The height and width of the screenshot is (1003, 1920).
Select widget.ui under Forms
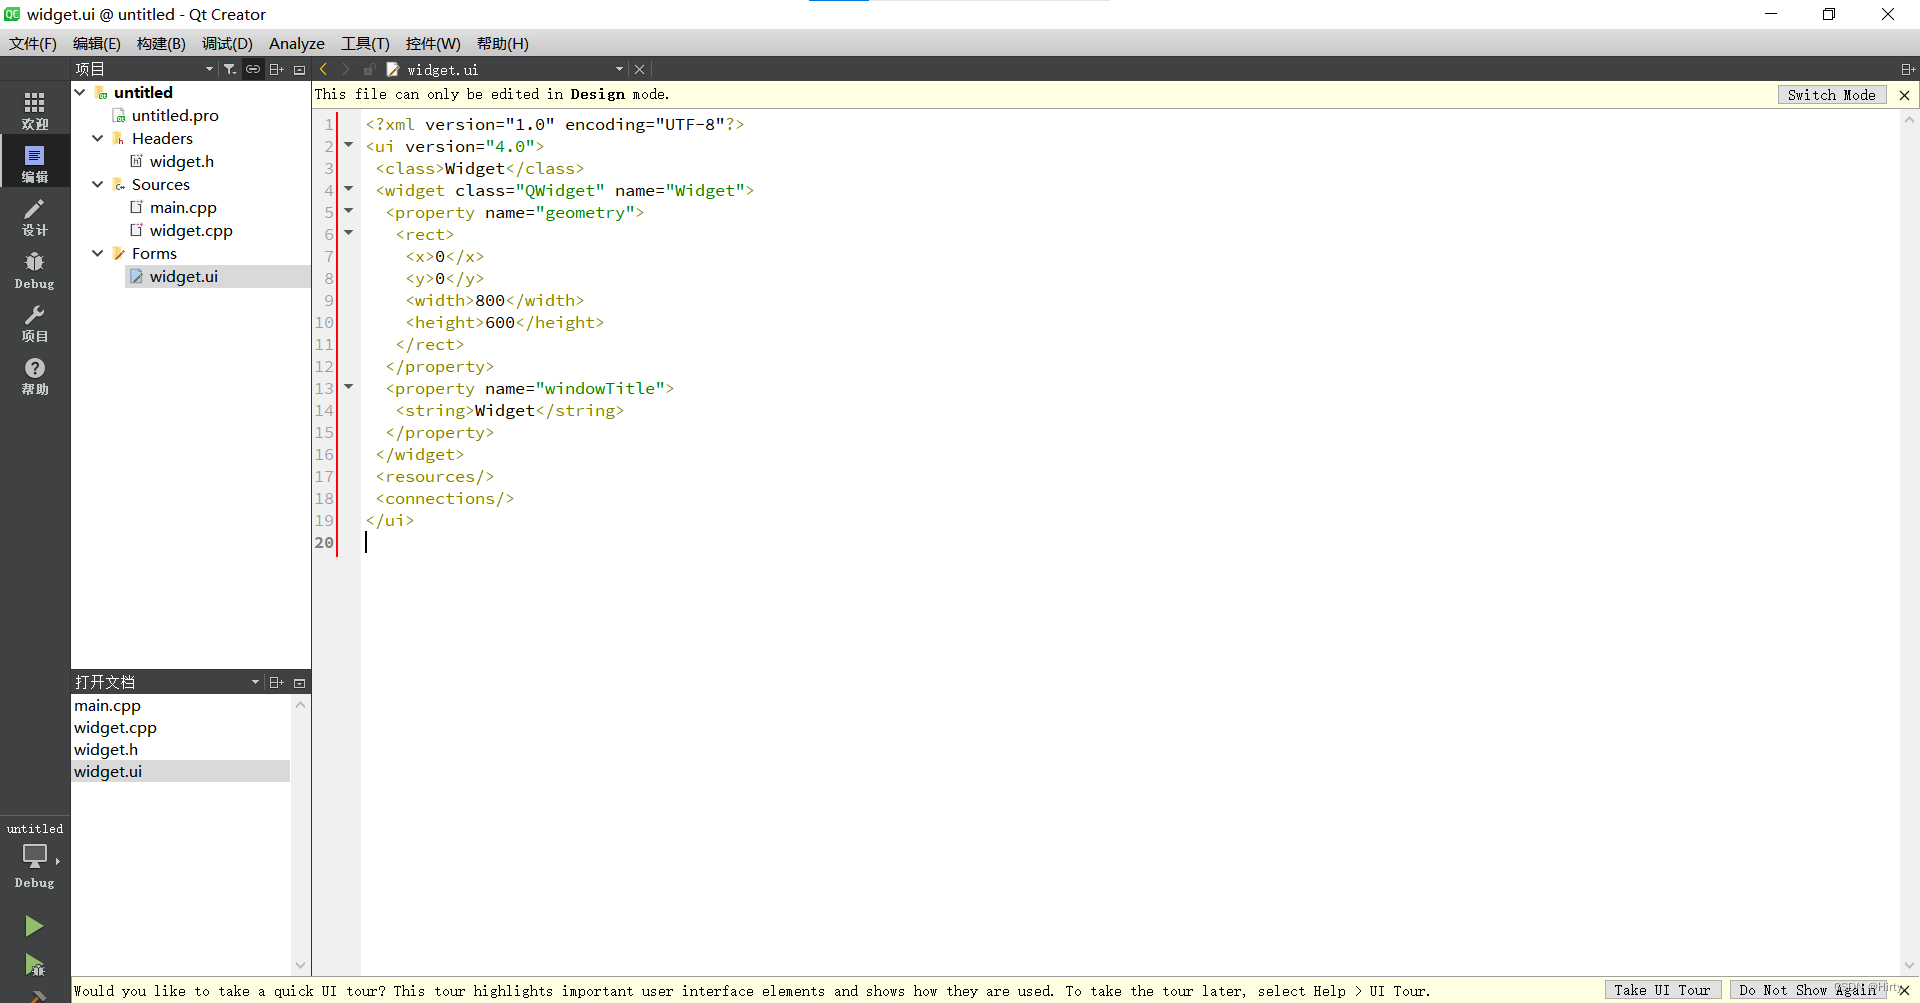tap(183, 276)
